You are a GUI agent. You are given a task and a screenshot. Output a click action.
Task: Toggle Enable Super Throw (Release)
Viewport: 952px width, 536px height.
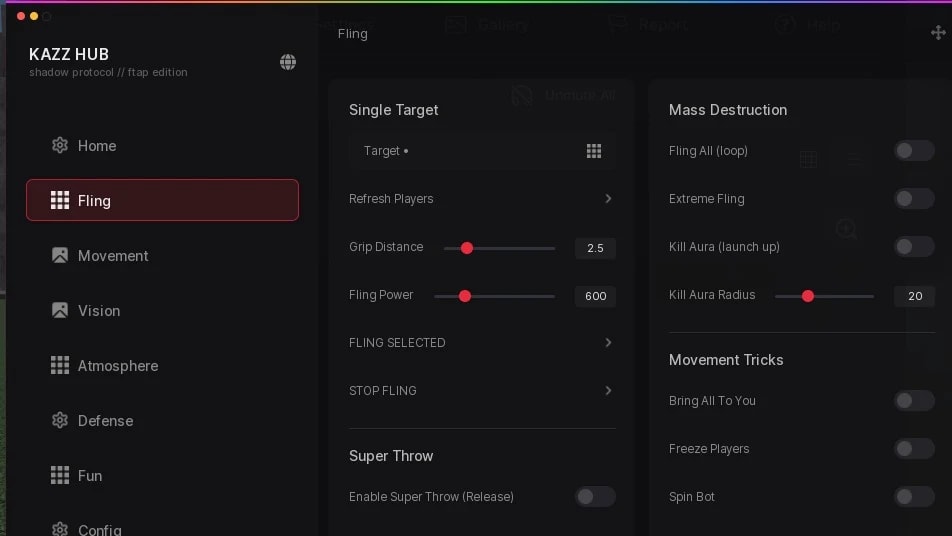pyautogui.click(x=595, y=497)
